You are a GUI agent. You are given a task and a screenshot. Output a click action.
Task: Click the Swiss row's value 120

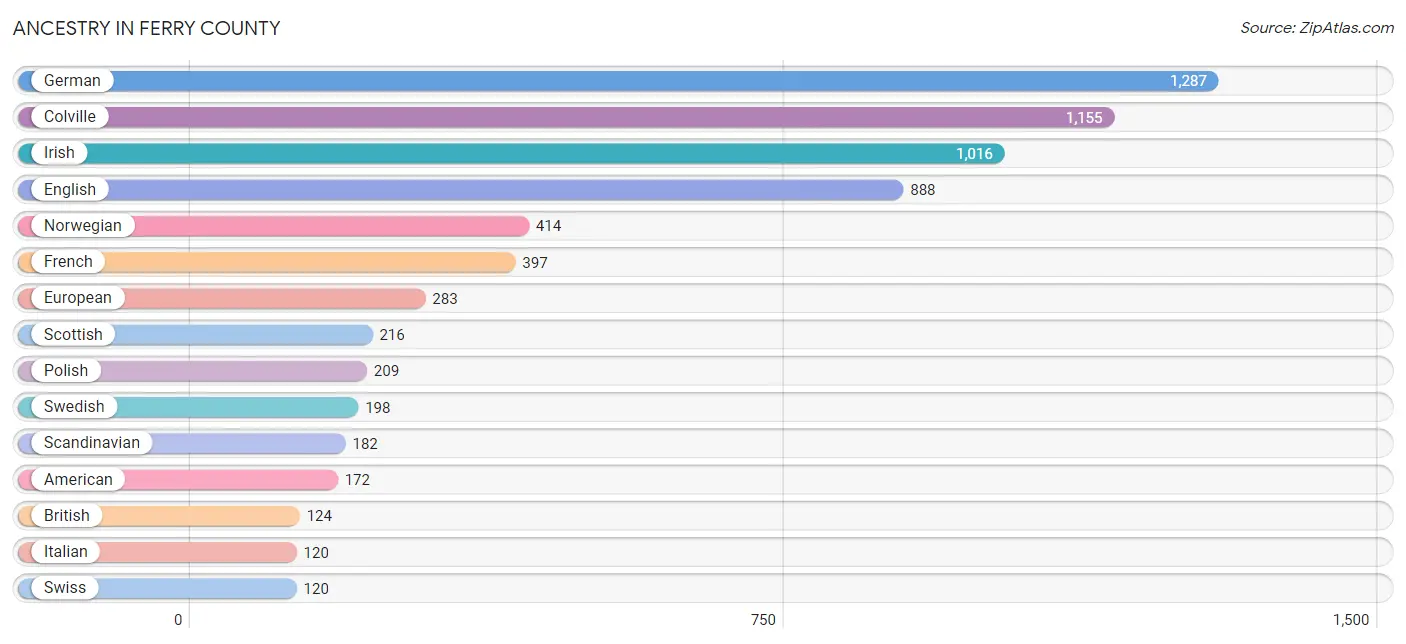tap(316, 589)
